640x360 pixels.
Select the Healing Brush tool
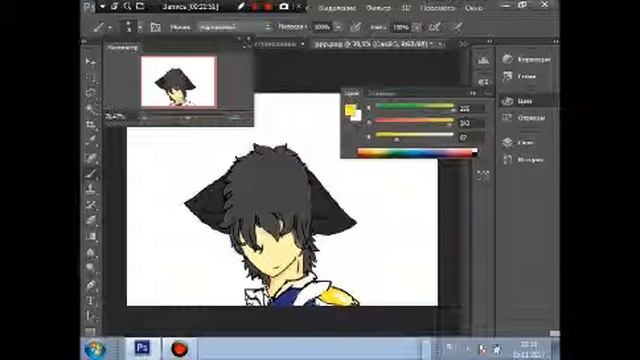tap(91, 158)
